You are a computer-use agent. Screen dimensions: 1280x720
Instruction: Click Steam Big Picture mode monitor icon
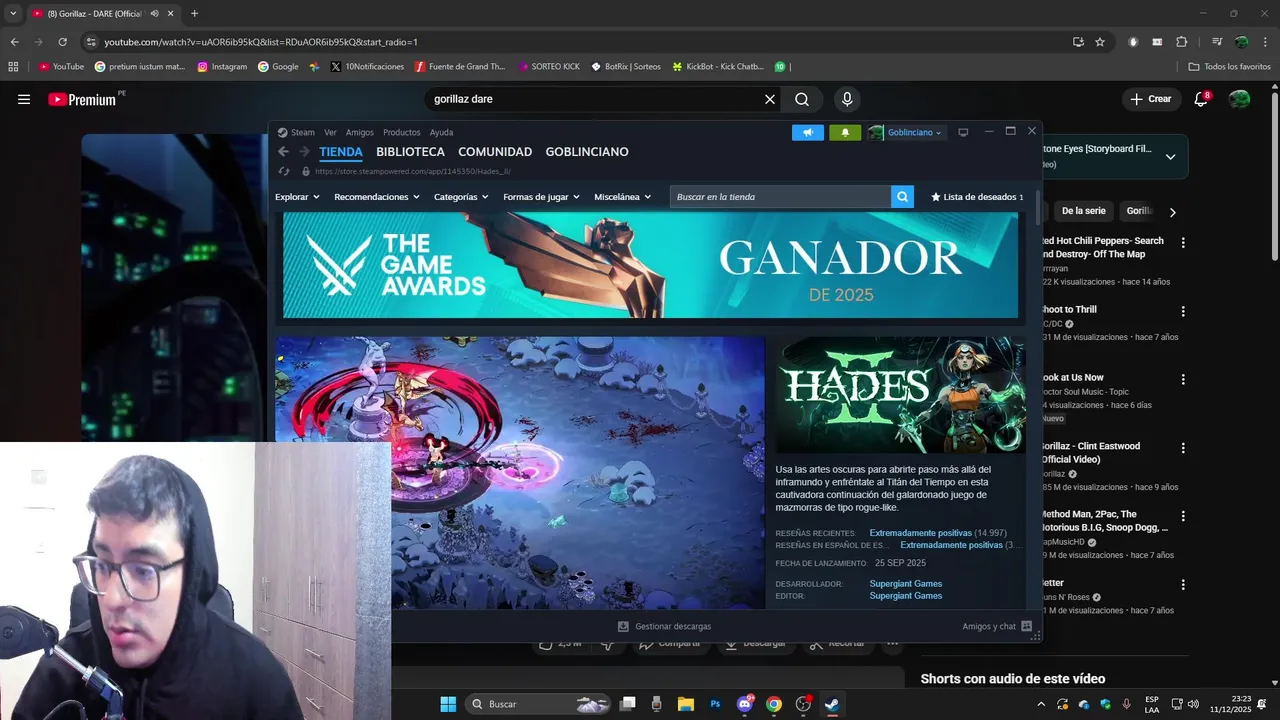coord(963,132)
